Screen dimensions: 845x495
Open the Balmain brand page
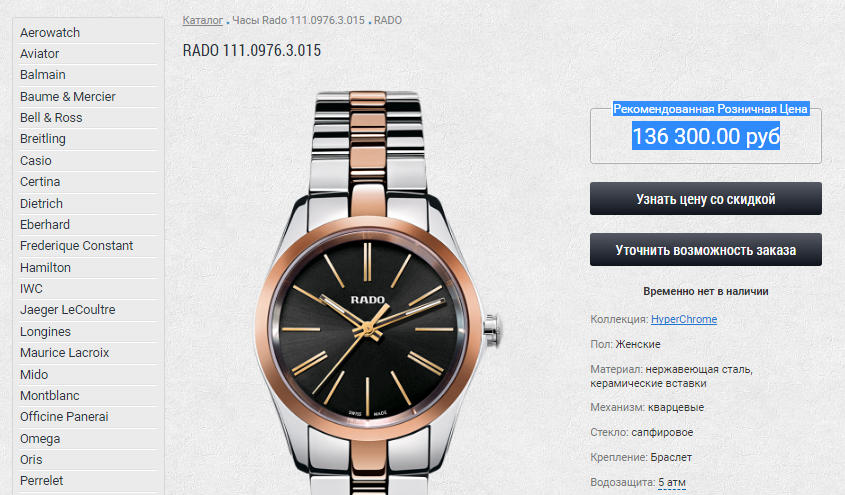[x=43, y=75]
